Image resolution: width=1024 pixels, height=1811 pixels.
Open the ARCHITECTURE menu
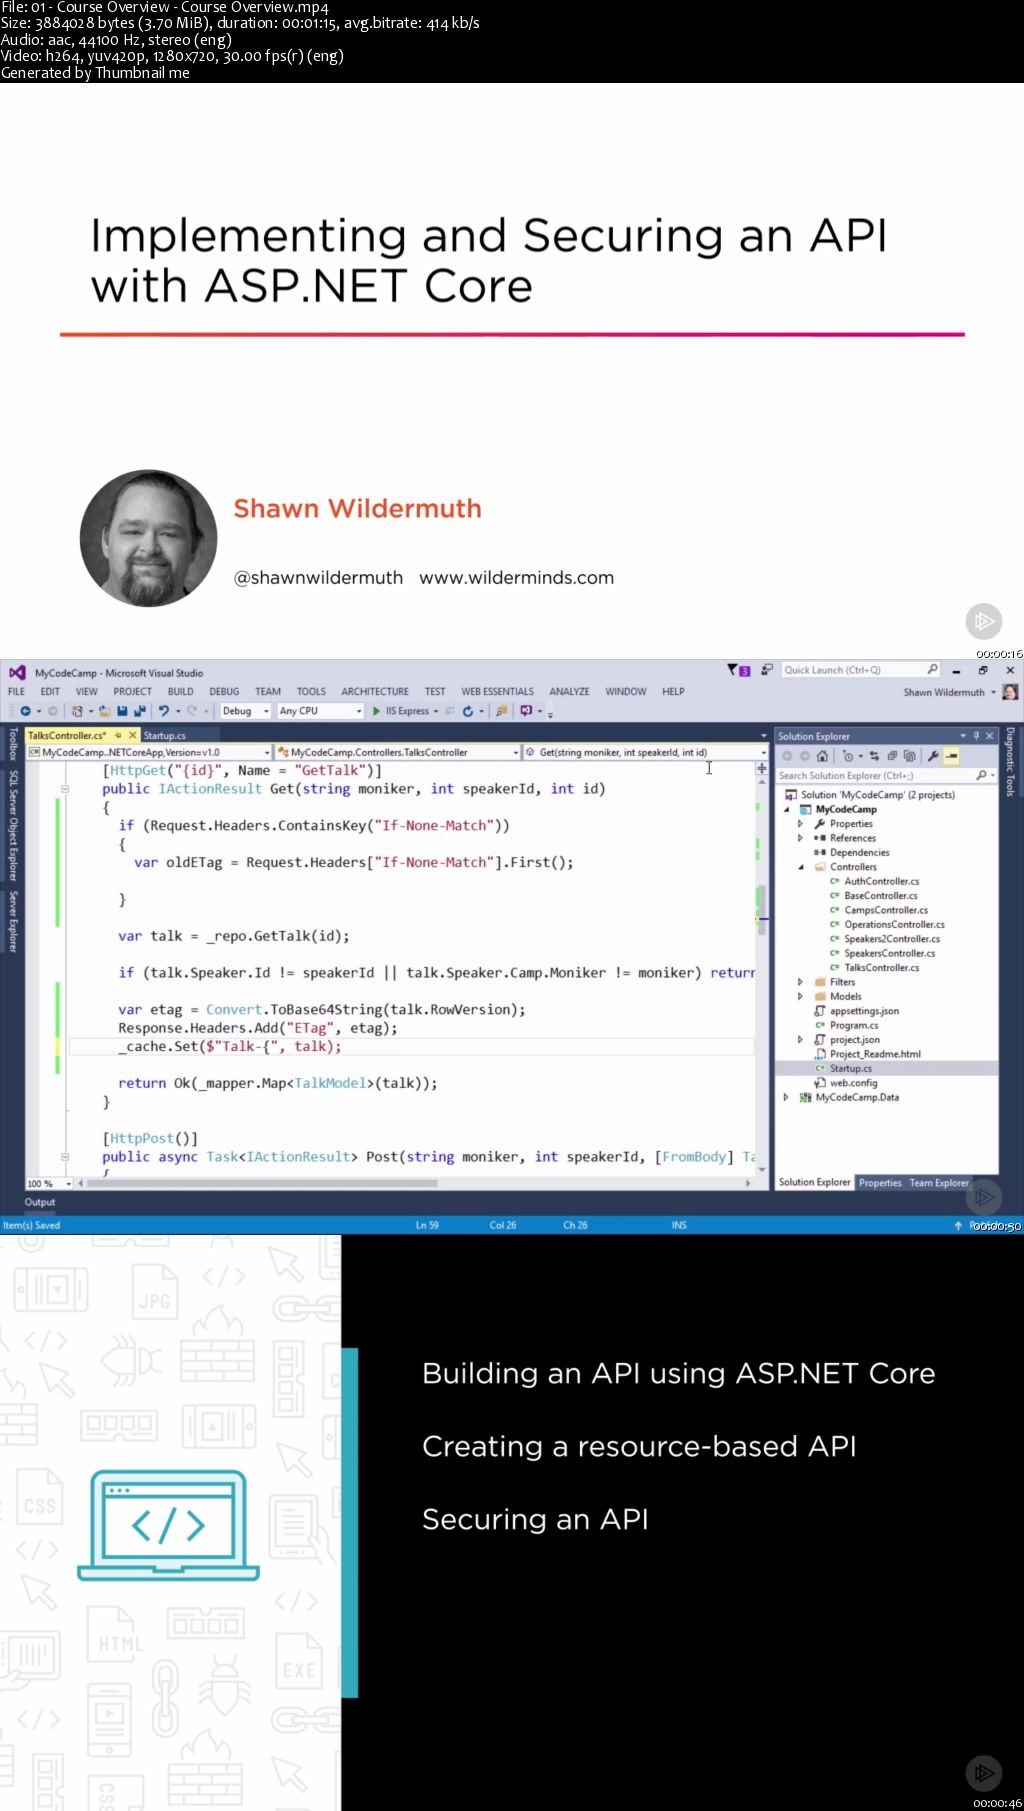coord(375,691)
